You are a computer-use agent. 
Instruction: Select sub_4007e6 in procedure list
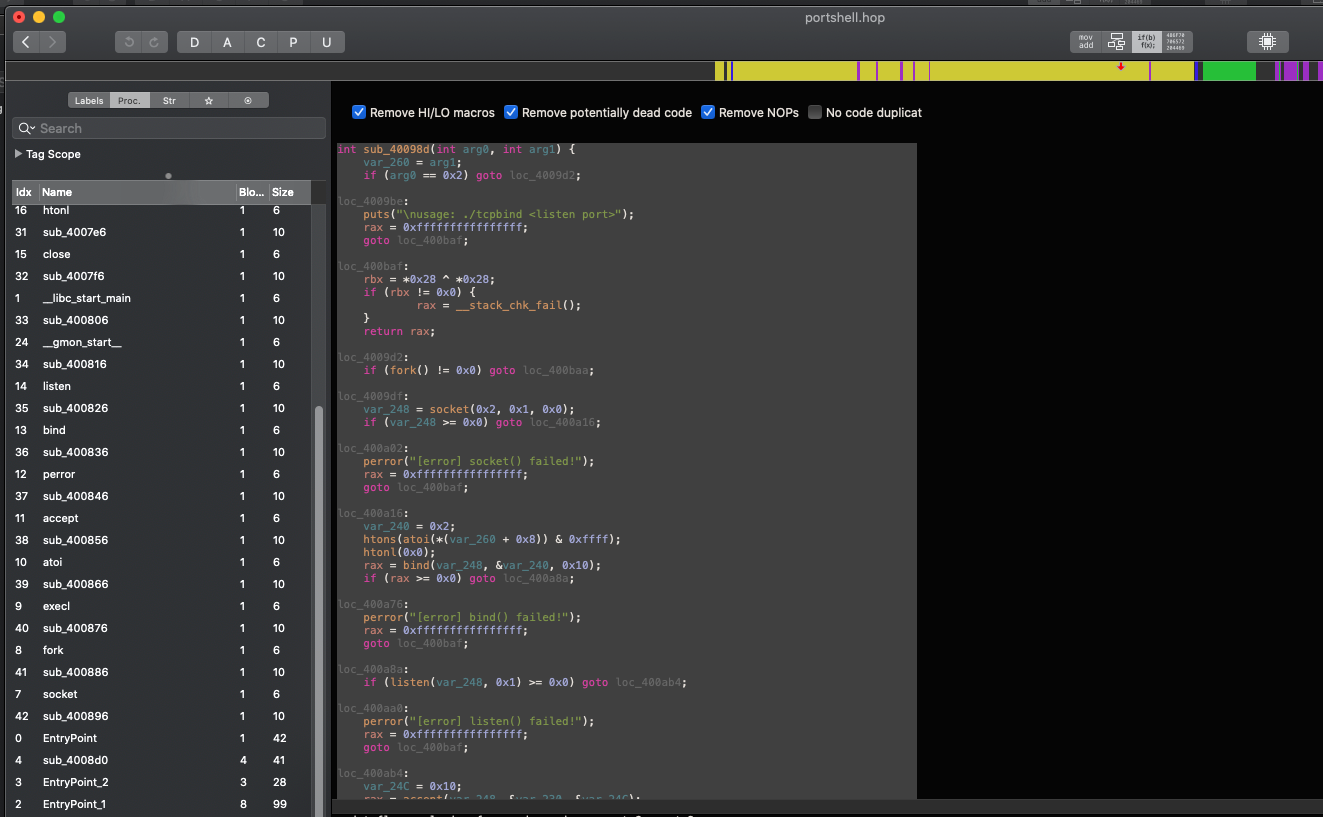(x=161, y=232)
